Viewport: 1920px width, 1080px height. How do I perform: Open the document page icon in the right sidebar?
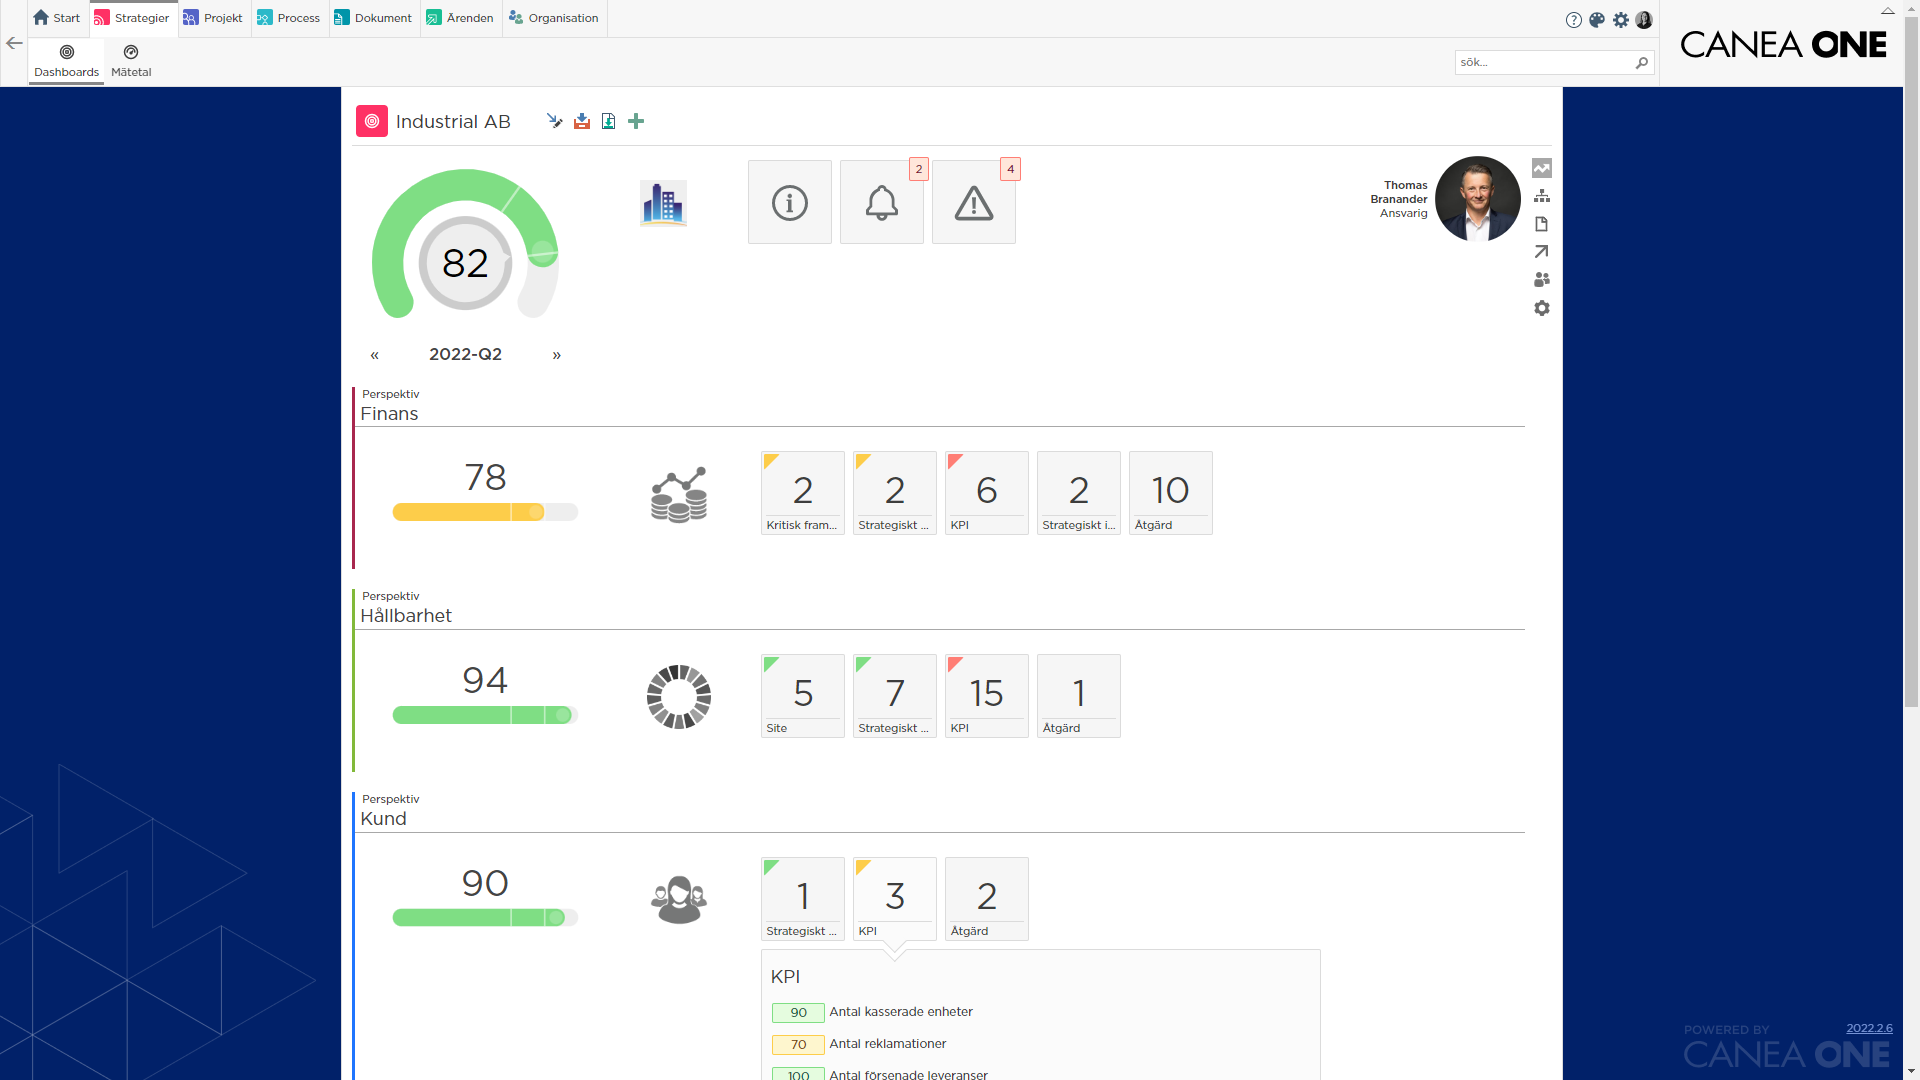[x=1542, y=224]
